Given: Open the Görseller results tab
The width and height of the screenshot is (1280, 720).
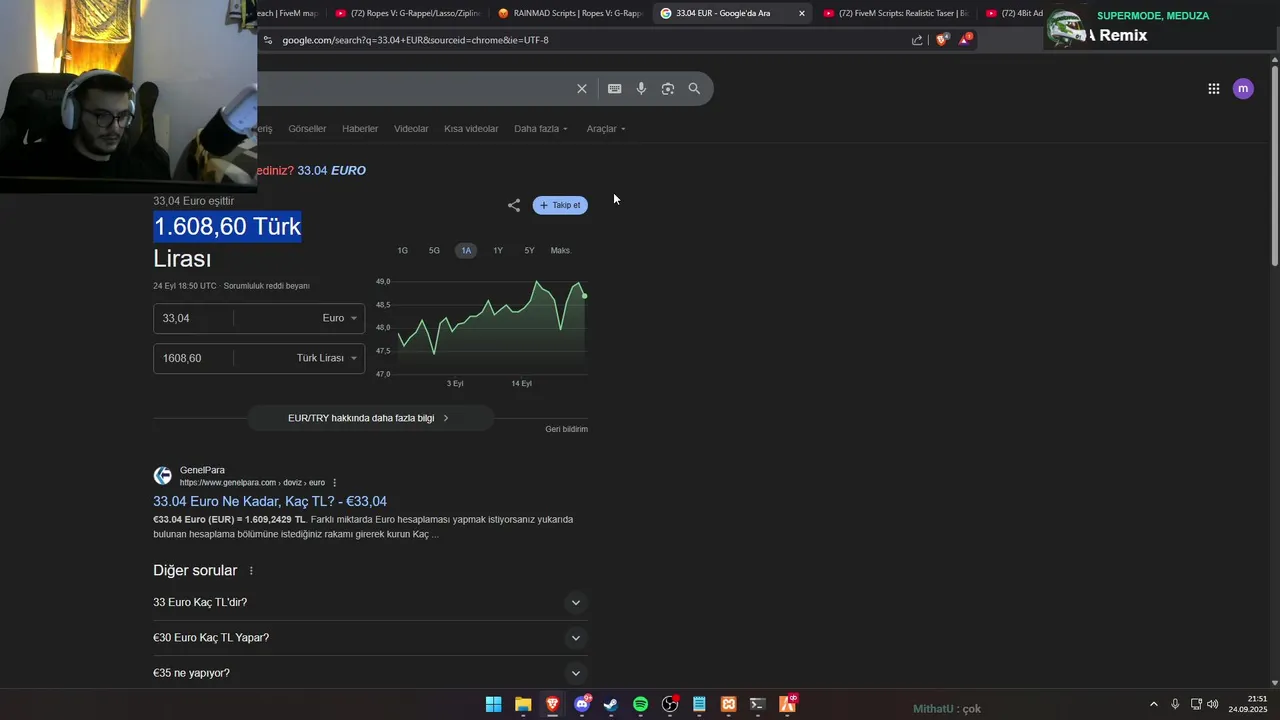Looking at the screenshot, I should [x=307, y=129].
